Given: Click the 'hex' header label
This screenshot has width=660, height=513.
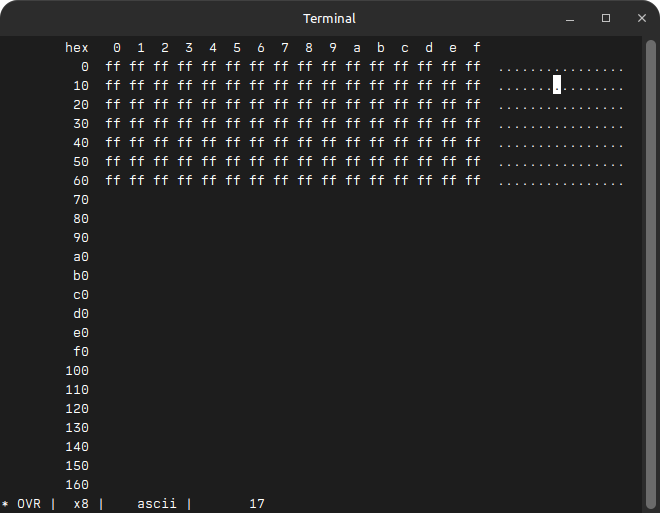Looking at the screenshot, I should pos(77,48).
